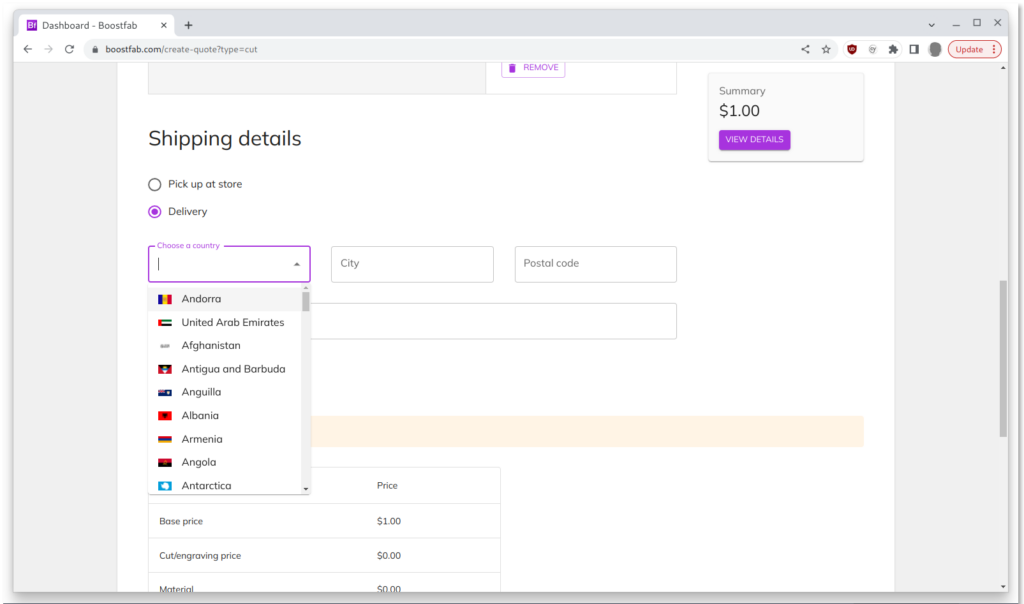Click the country list scrollbar thumb
The width and height of the screenshot is (1024, 604).
coord(306,301)
